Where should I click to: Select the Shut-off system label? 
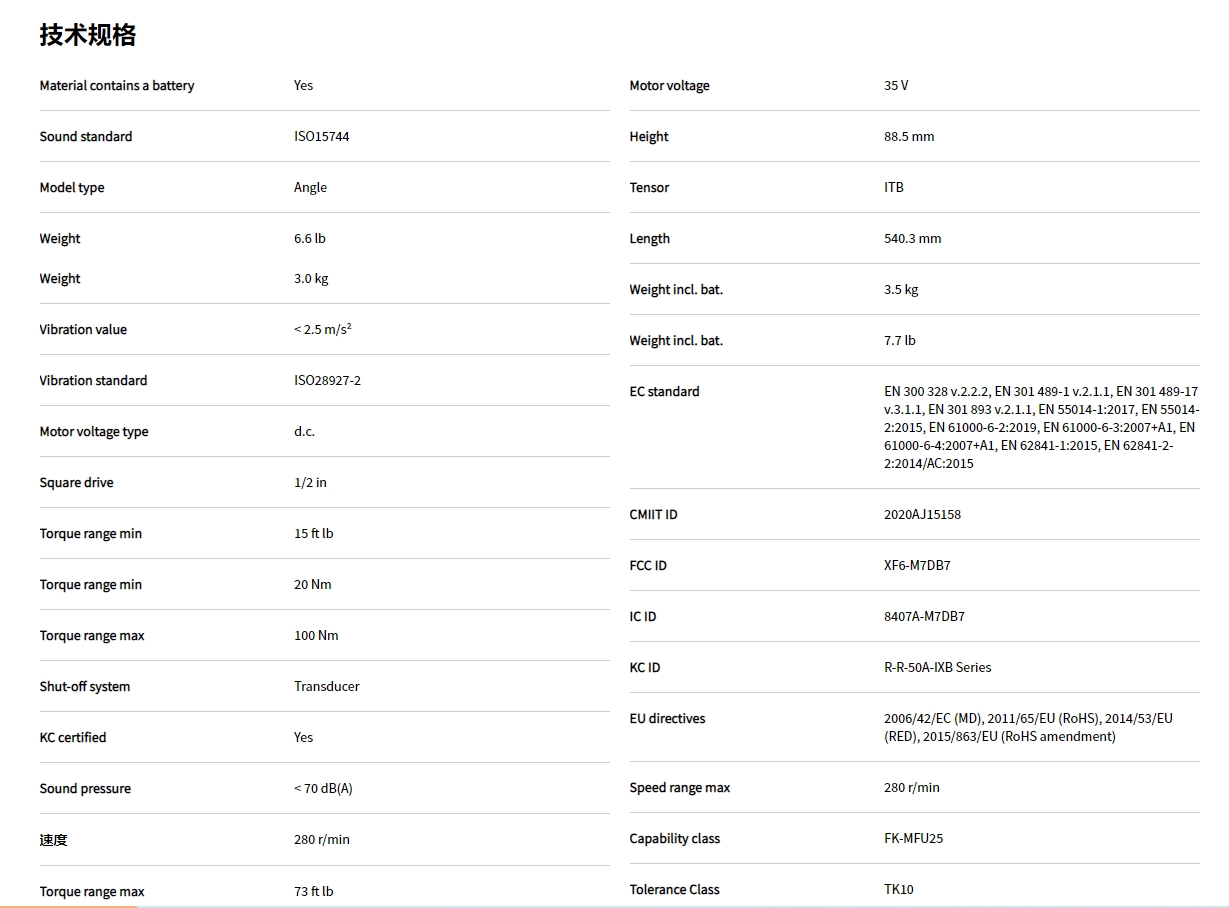[85, 687]
